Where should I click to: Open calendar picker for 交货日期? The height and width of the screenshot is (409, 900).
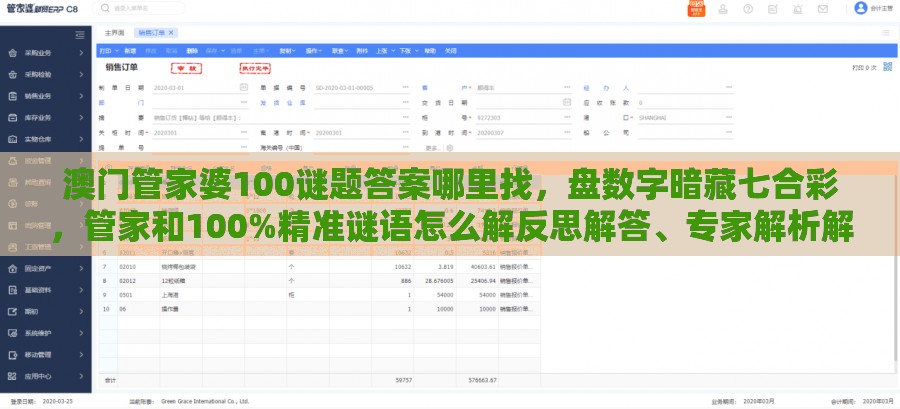(x=567, y=102)
